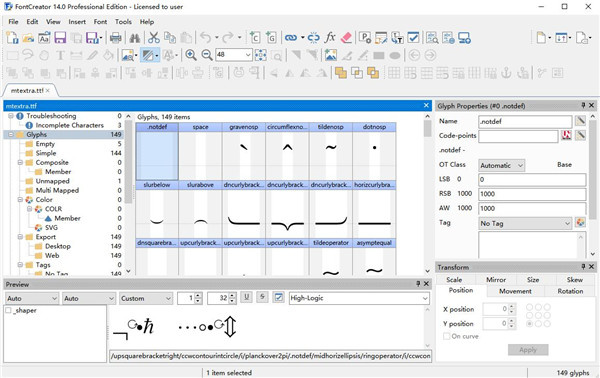Click the color tag icon beside Tag dropdown
The height and width of the screenshot is (378, 600).
(x=580, y=223)
